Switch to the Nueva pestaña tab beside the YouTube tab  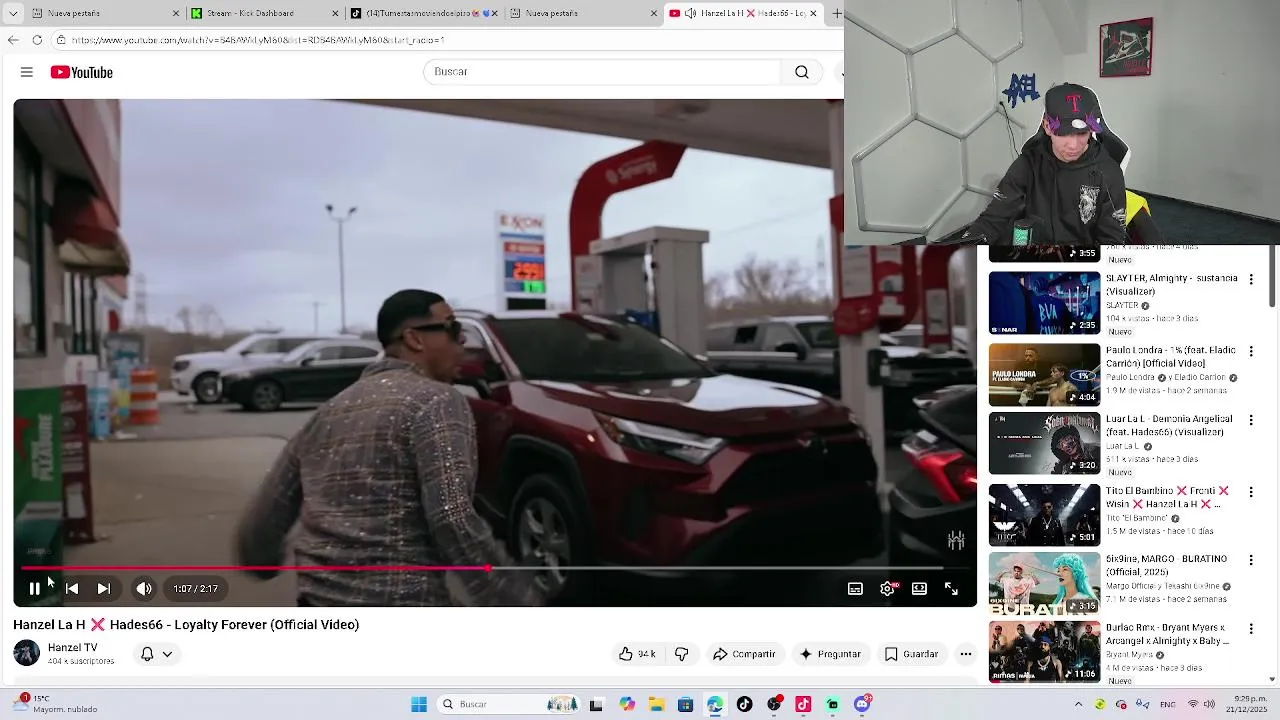583,13
